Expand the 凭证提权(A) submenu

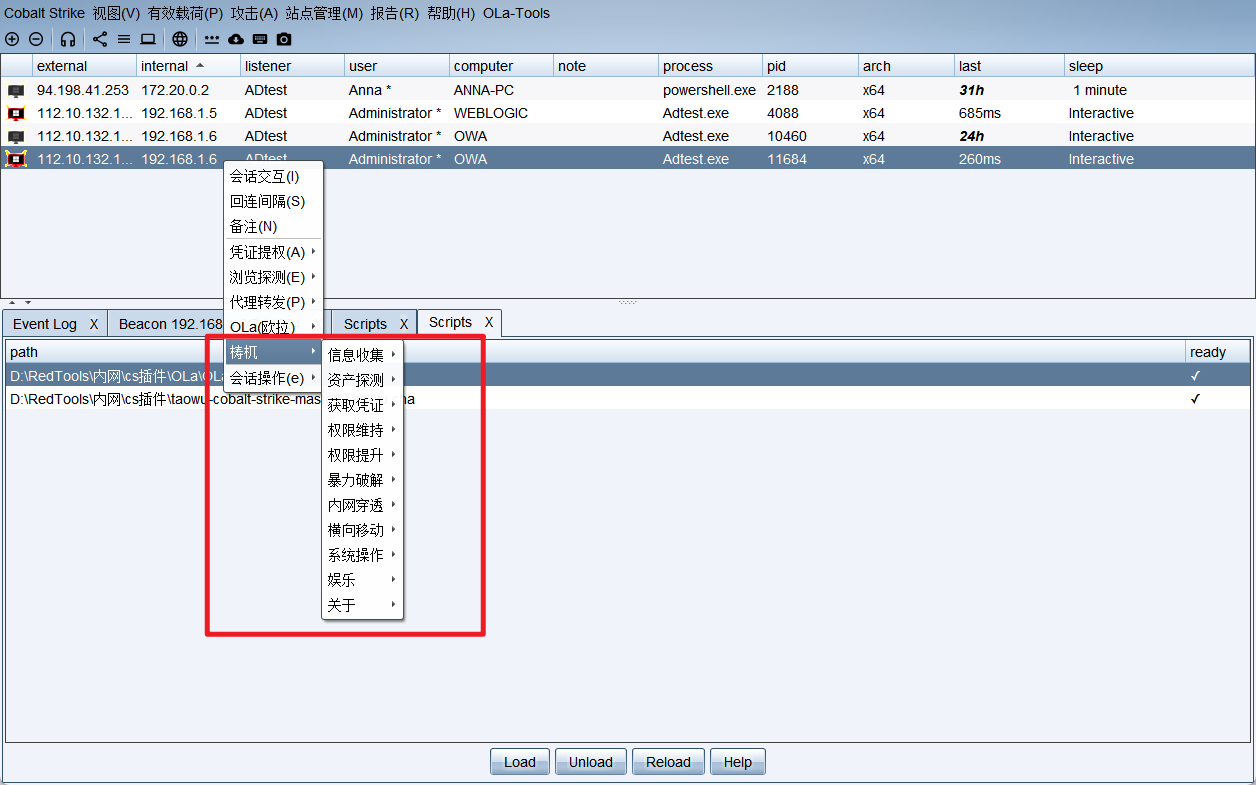273,252
